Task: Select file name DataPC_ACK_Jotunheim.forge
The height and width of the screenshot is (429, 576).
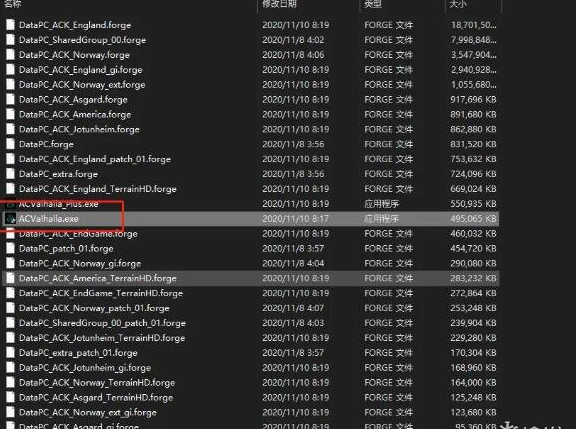Action: pos(79,129)
